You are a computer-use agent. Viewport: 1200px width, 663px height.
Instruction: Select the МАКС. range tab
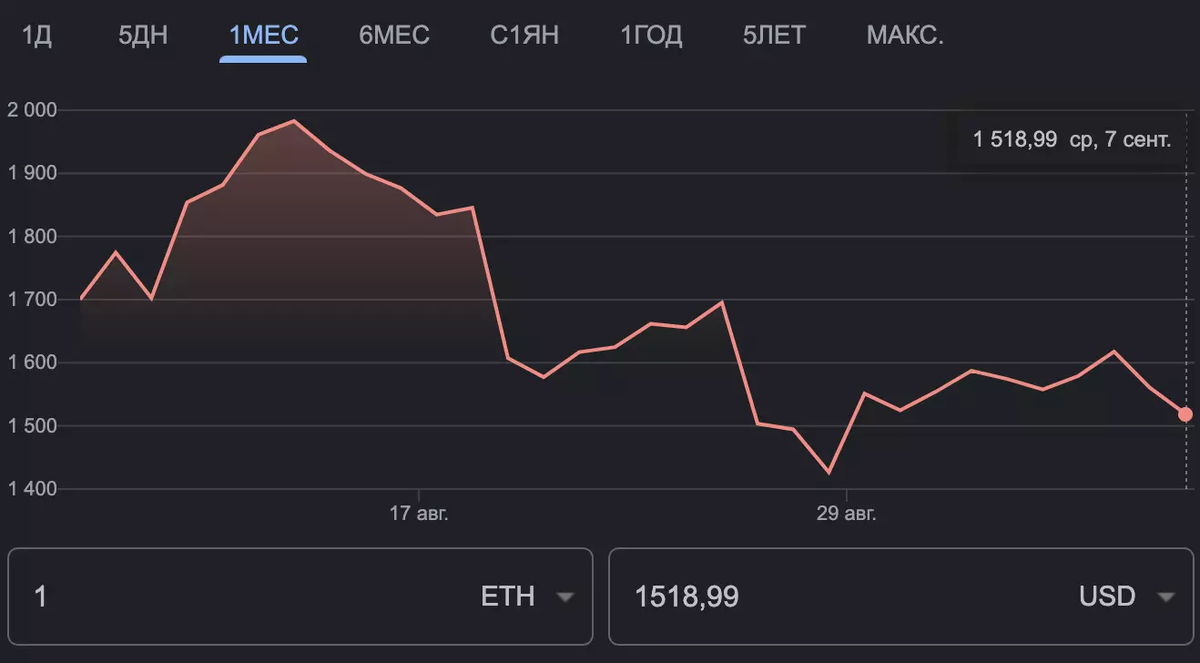(x=905, y=36)
